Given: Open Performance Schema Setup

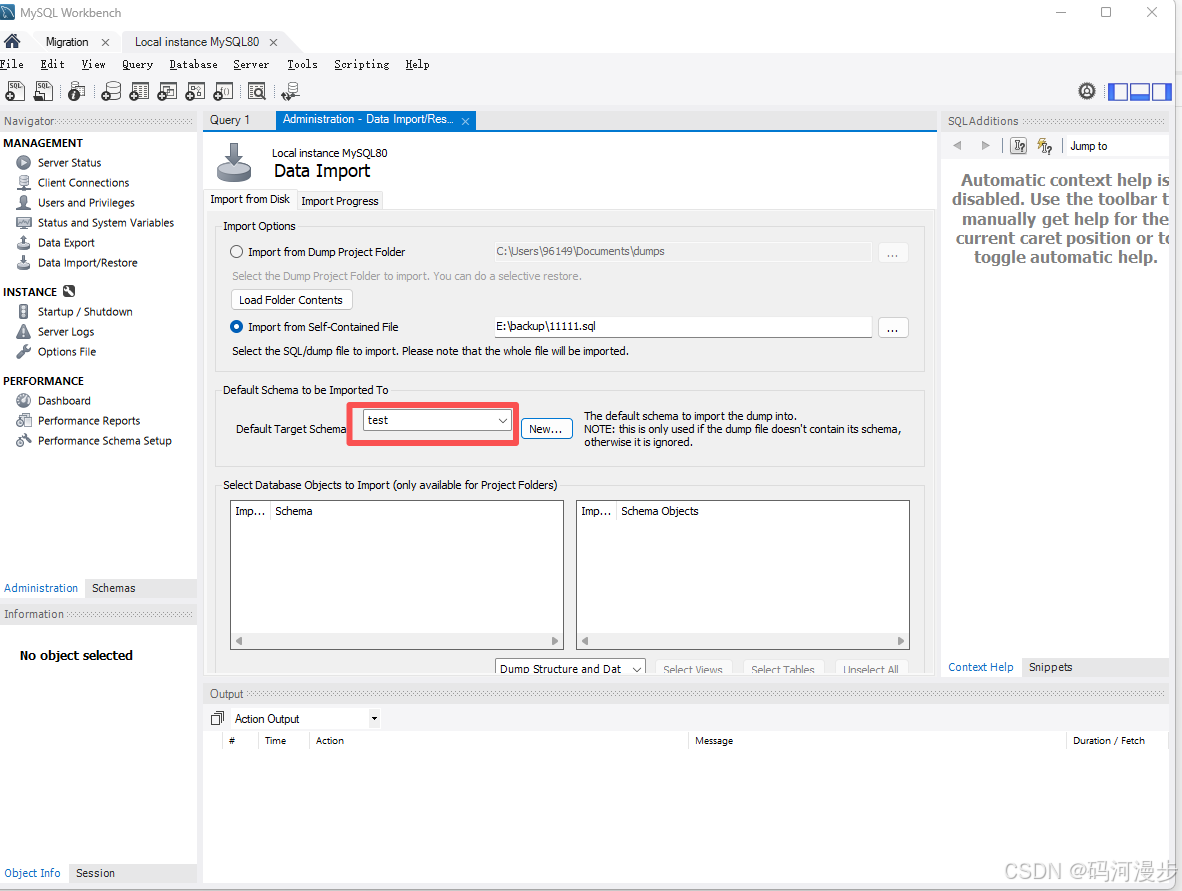Looking at the screenshot, I should click(x=105, y=440).
